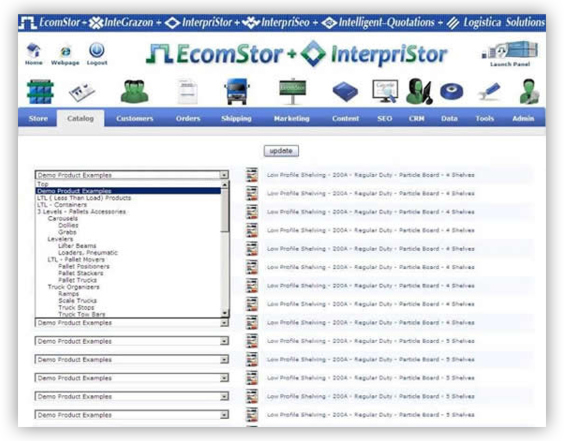Open the Admin tab
The width and height of the screenshot is (564, 441).
coord(523,118)
